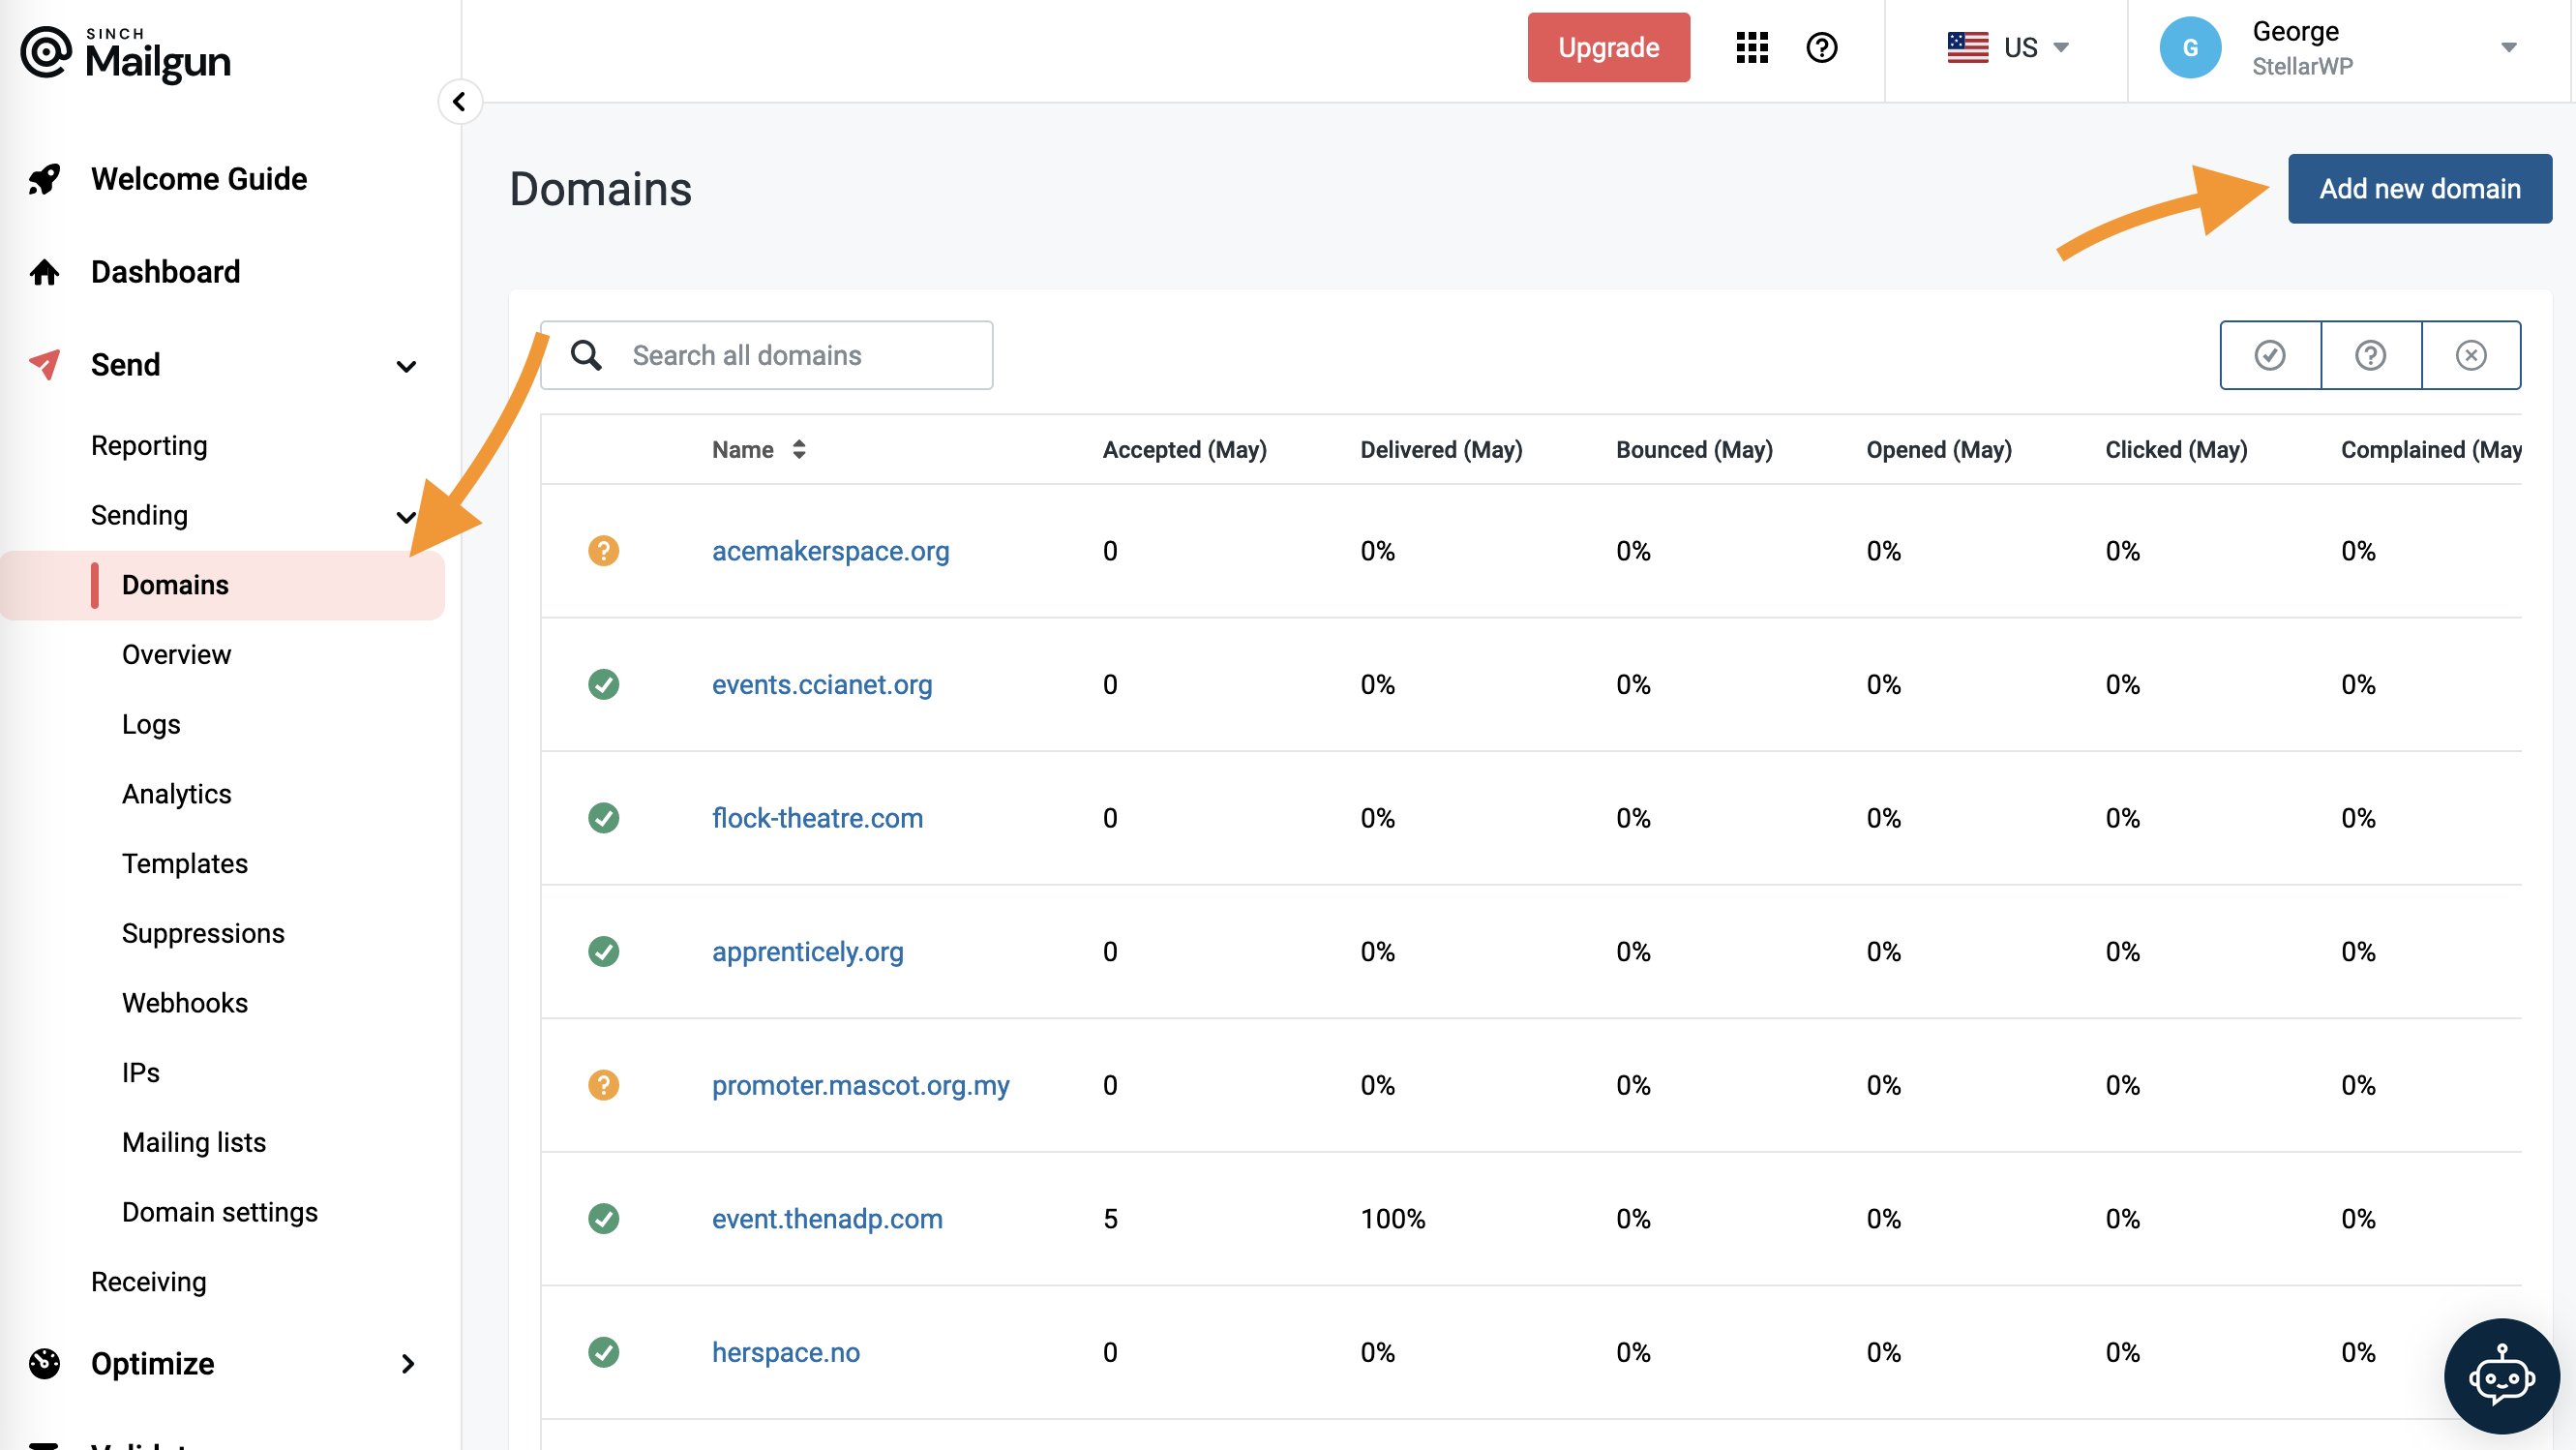
Task: Open Suppressions in the sidebar
Action: pyautogui.click(x=203, y=933)
